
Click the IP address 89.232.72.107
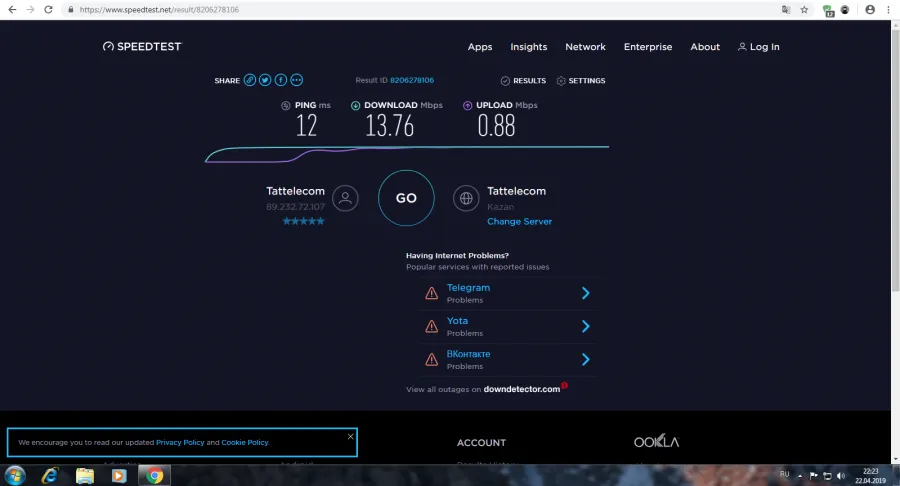[x=296, y=207]
